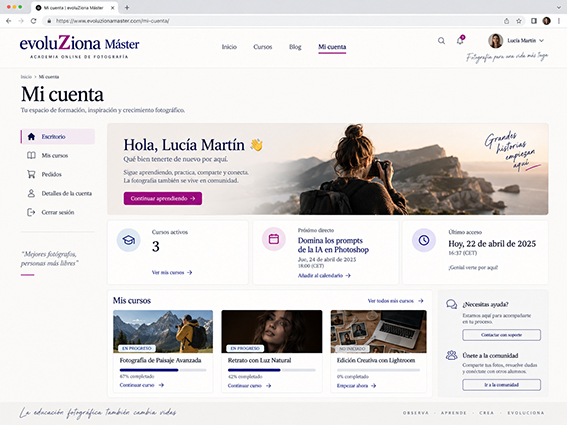Open the notifications bell icon
This screenshot has height=425, width=567.
[460, 40]
